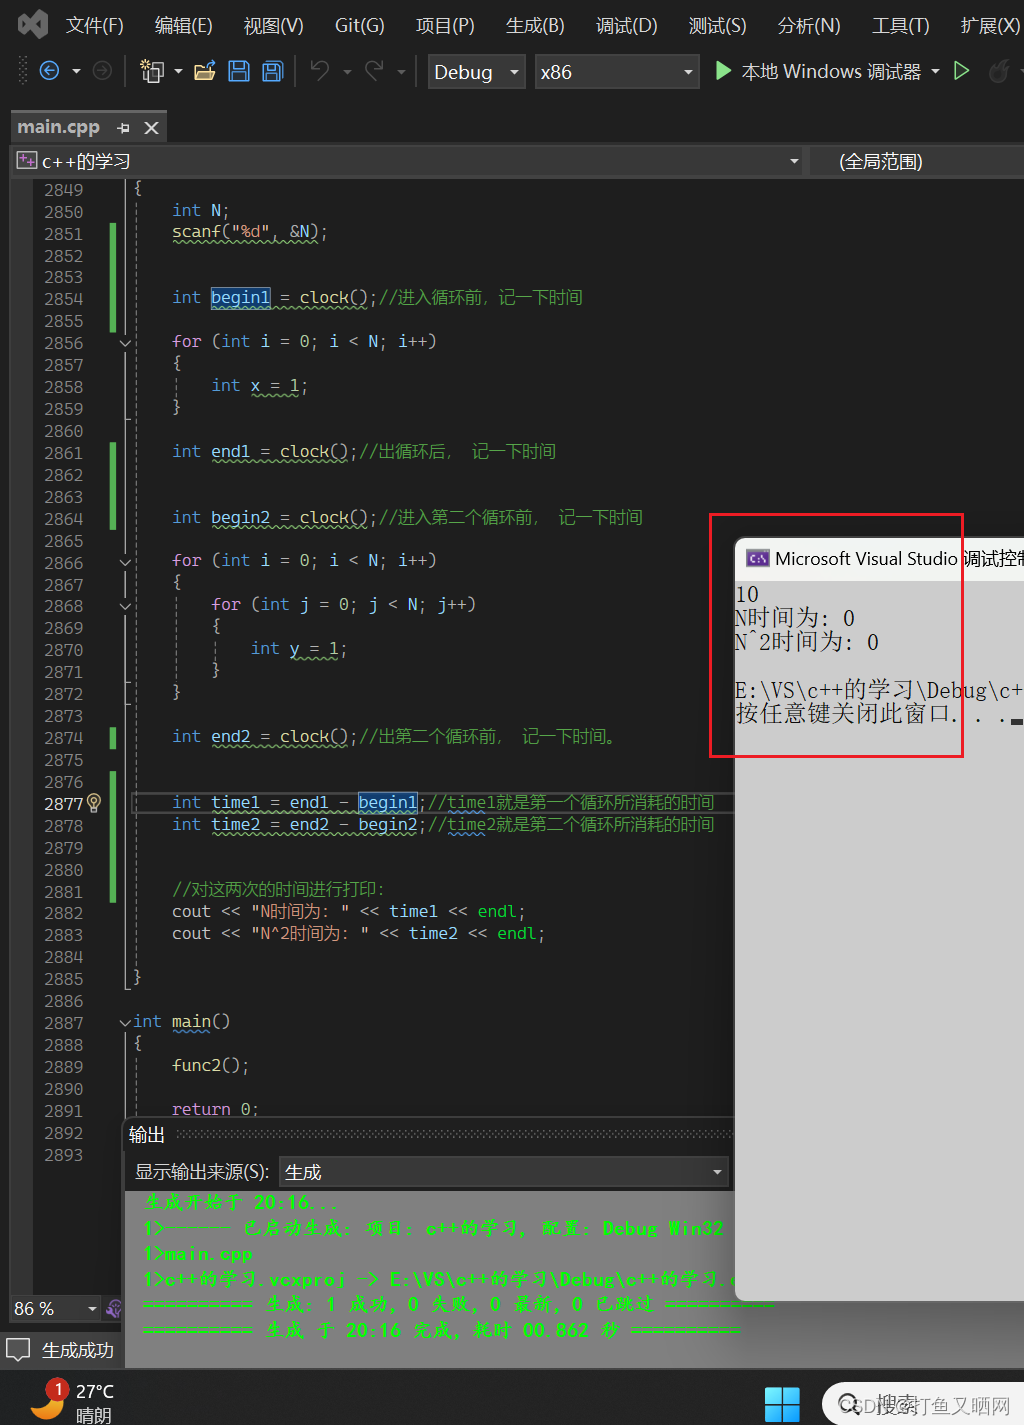Image resolution: width=1024 pixels, height=1425 pixels.
Task: Click the Visual Studio logo icon
Action: [x=33, y=24]
